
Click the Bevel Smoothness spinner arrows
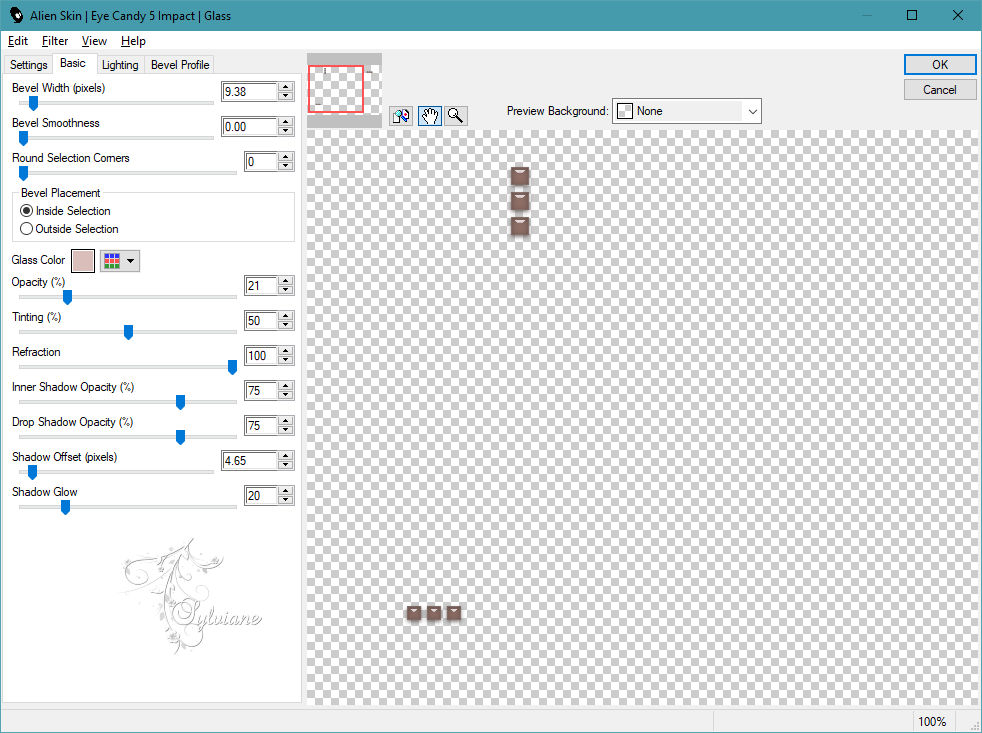pos(286,127)
